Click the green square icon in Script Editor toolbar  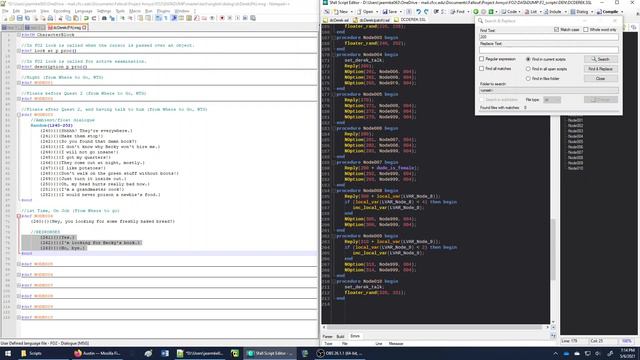pos(491,12)
